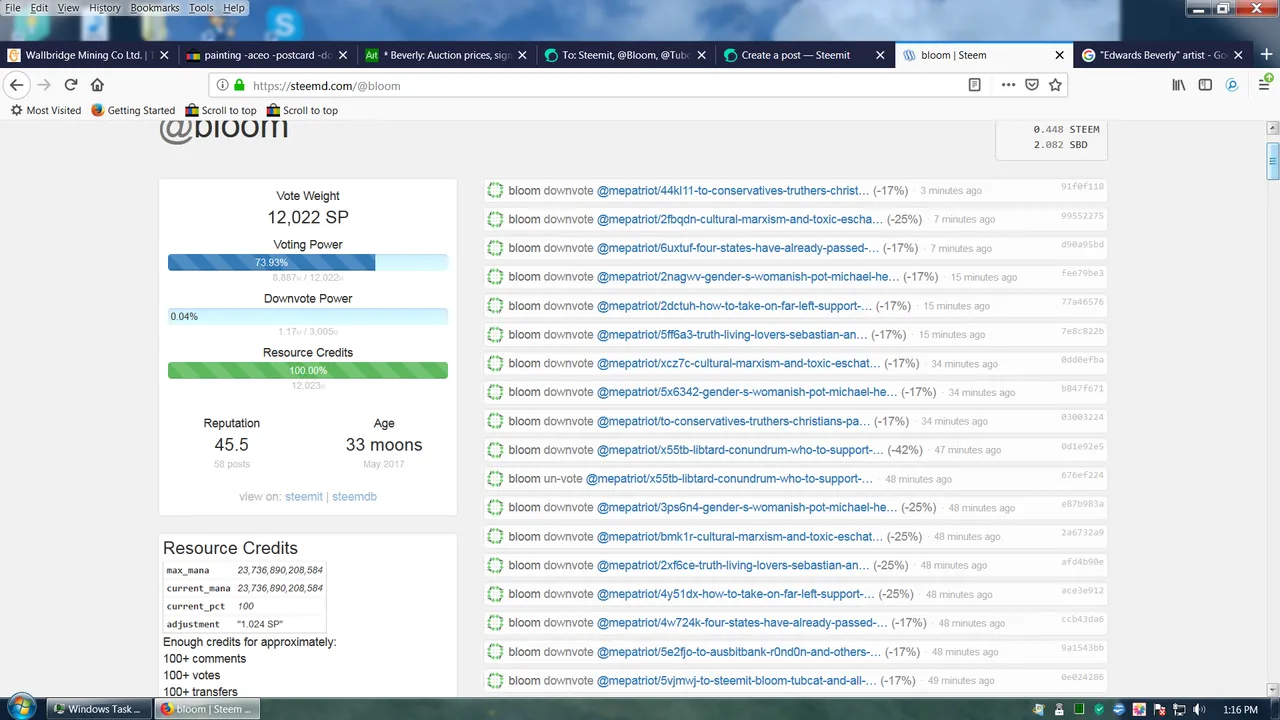
Task: Click the 12,022 SP vote weight value
Action: (x=308, y=217)
